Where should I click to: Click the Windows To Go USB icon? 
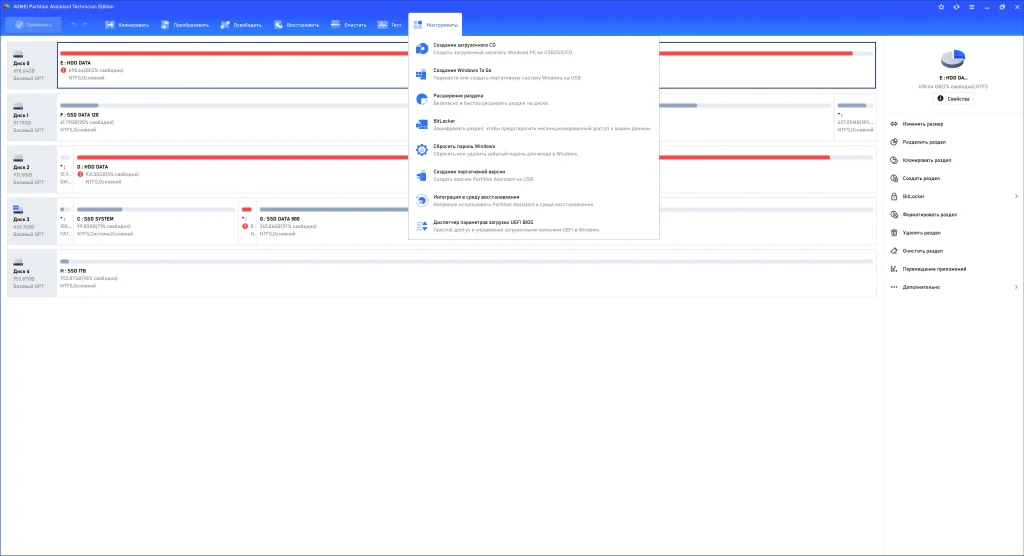coord(422,74)
